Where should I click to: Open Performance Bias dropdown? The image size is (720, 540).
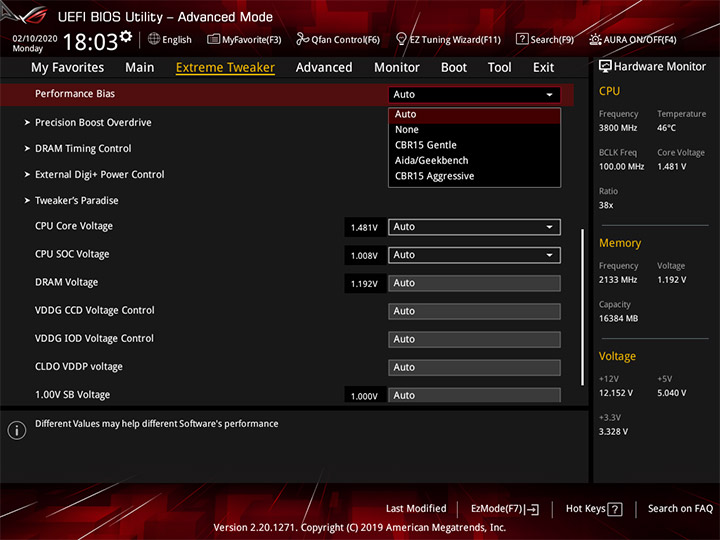click(x=474, y=95)
